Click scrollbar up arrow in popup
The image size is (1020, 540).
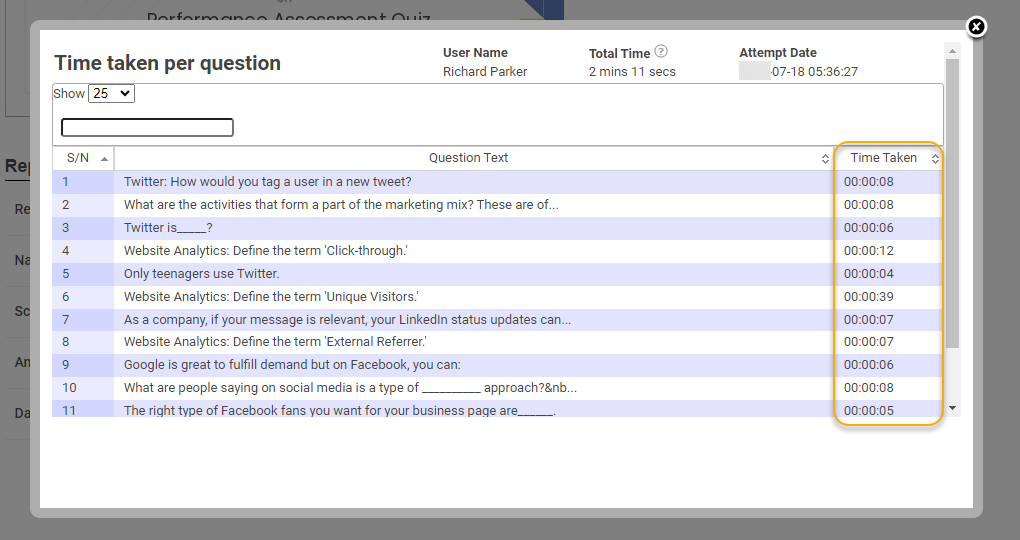click(952, 50)
